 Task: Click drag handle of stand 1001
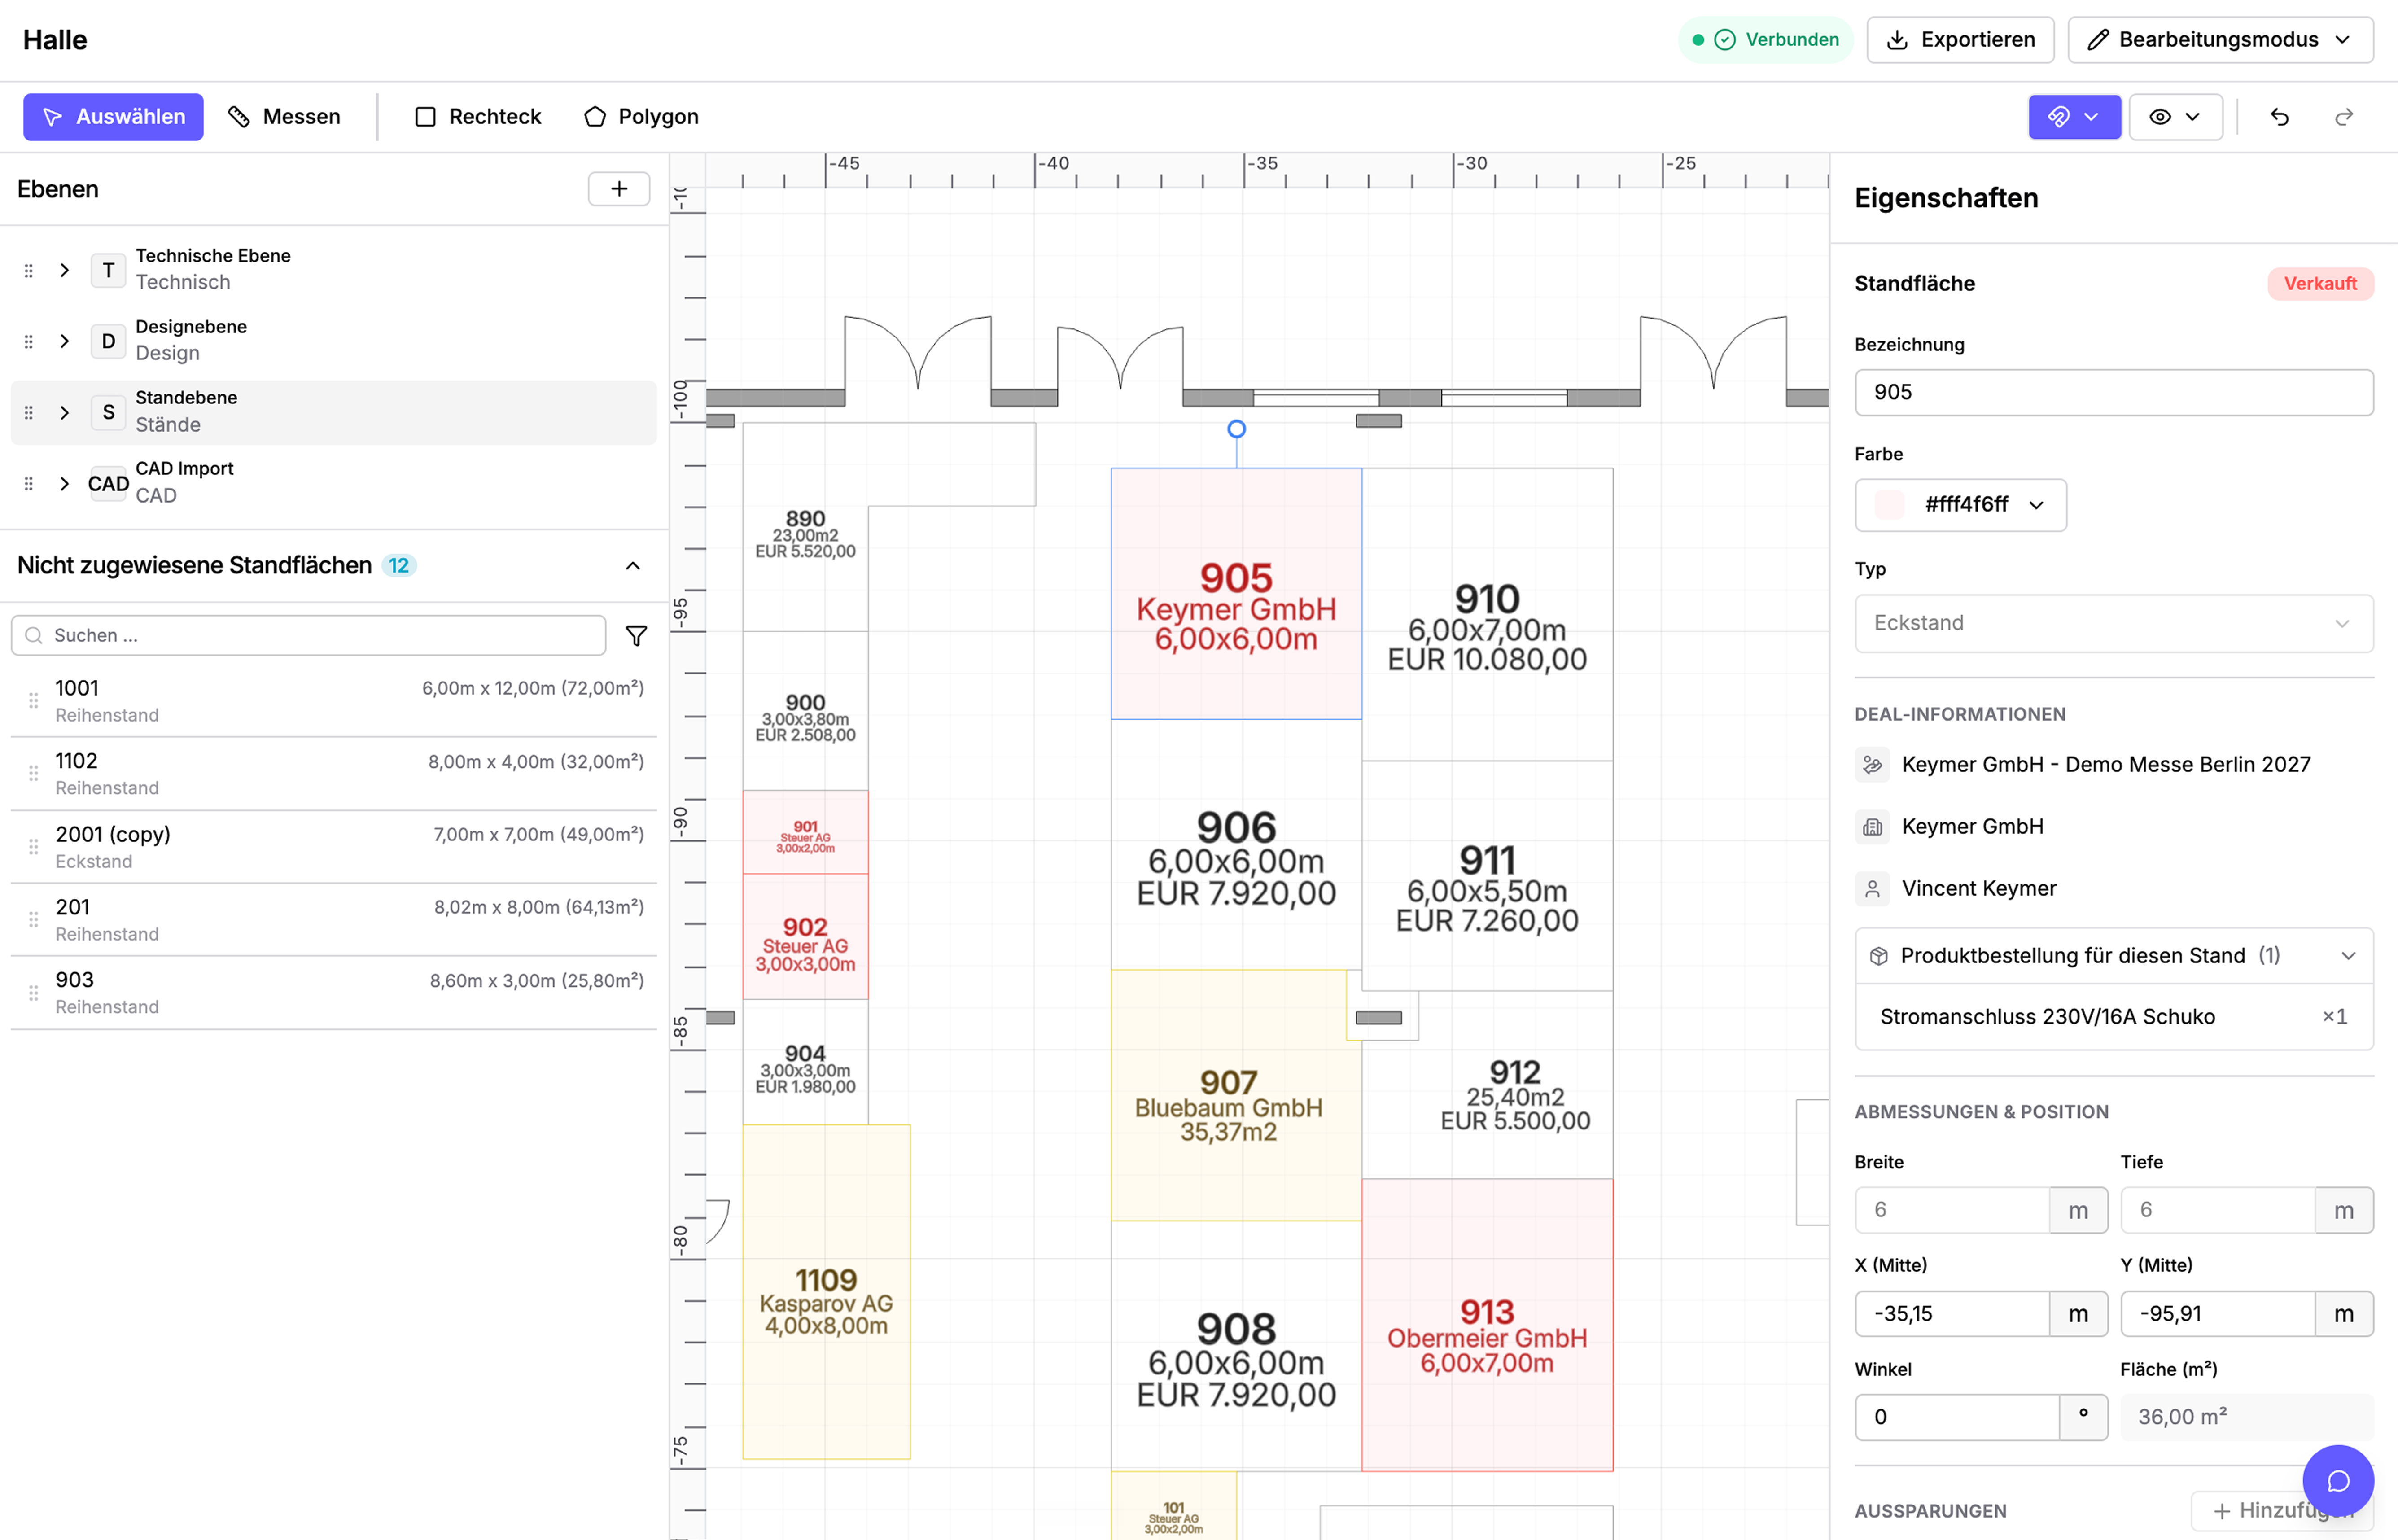pyautogui.click(x=33, y=701)
